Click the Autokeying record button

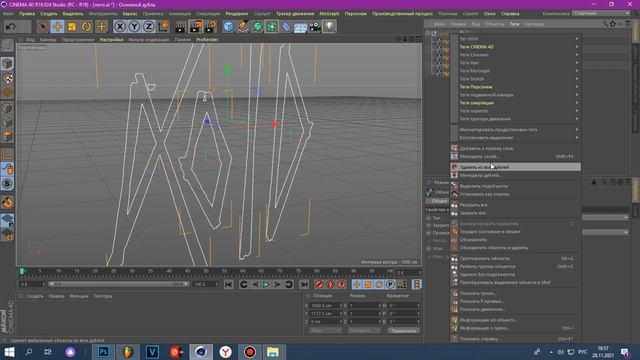click(330, 284)
